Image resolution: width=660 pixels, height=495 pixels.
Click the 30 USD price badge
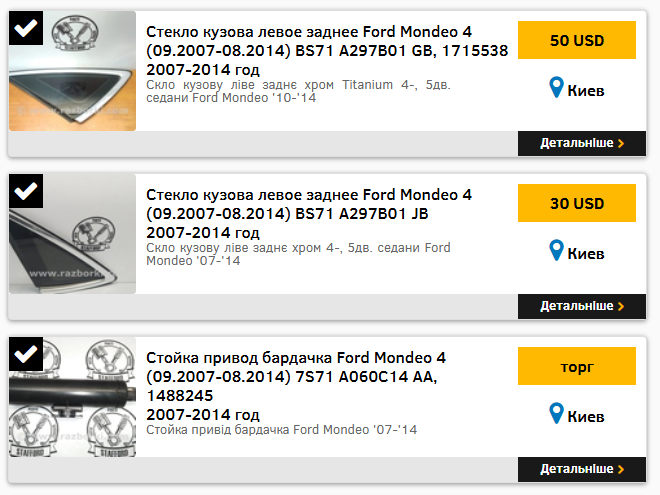(577, 203)
